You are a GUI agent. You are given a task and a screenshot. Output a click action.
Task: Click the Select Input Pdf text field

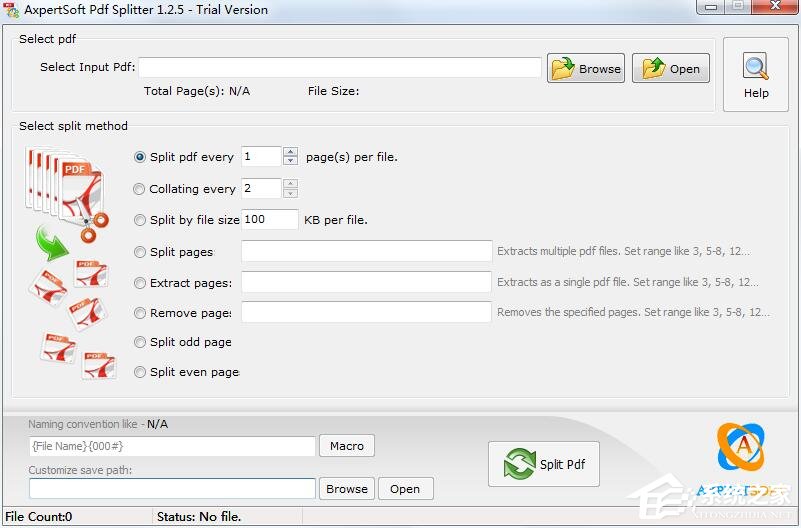[x=340, y=67]
